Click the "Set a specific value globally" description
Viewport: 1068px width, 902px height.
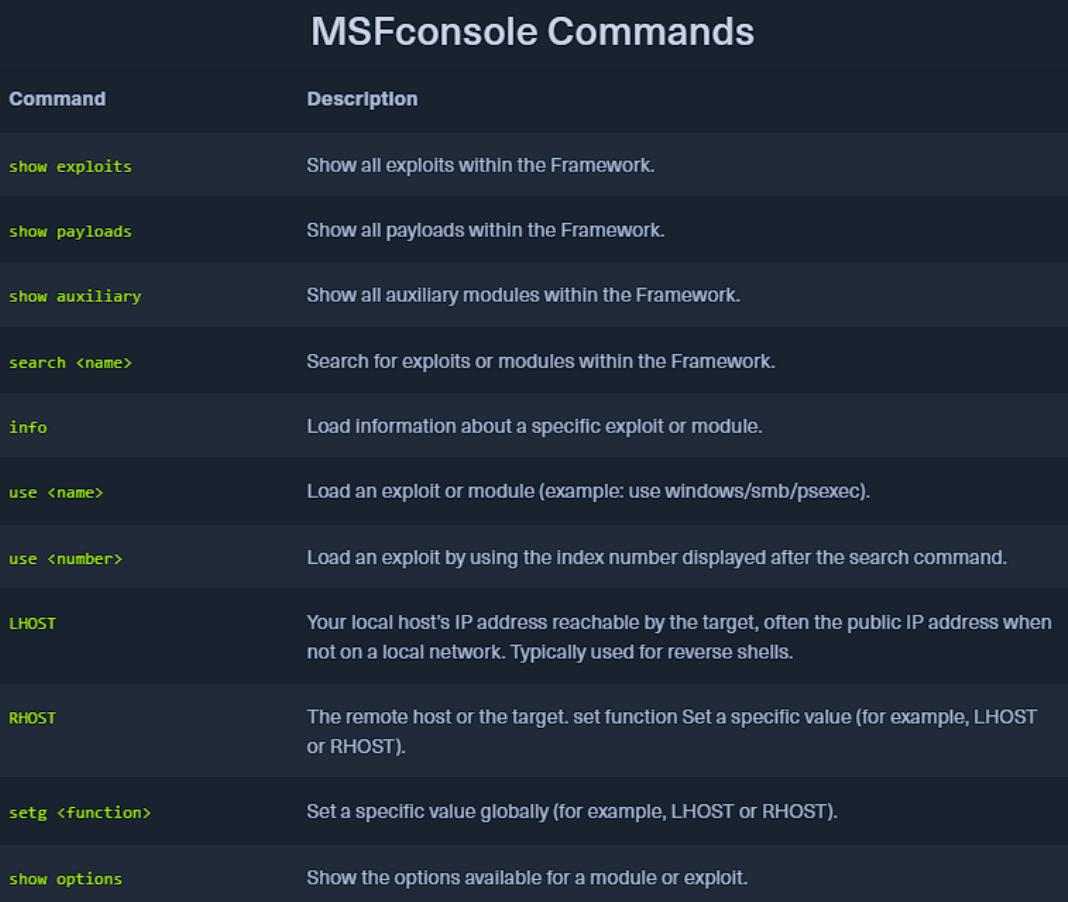[571, 812]
